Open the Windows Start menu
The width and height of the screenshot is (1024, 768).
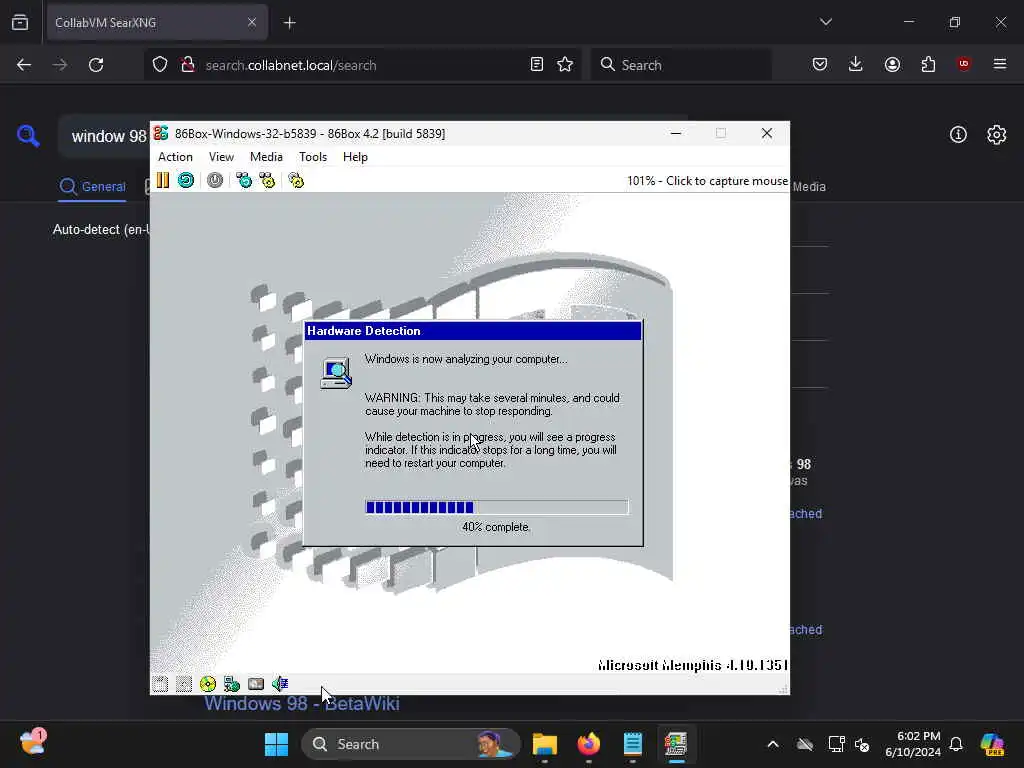coord(276,744)
